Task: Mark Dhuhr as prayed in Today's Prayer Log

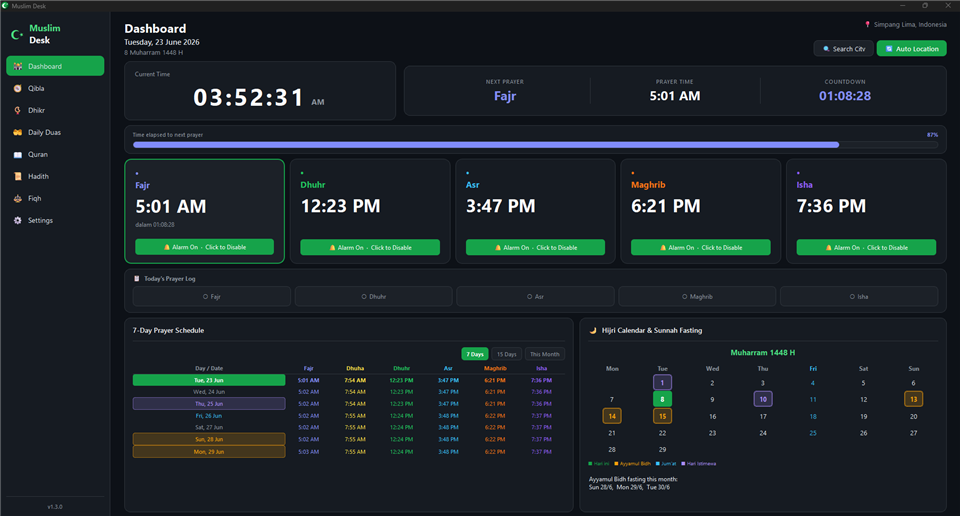Action: (x=373, y=296)
